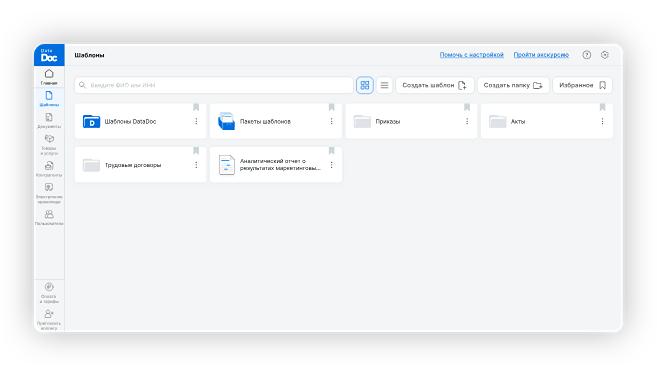The width and height of the screenshot is (657, 383).
Task: Open the sidebar item above Пользователи
Action: [49, 193]
